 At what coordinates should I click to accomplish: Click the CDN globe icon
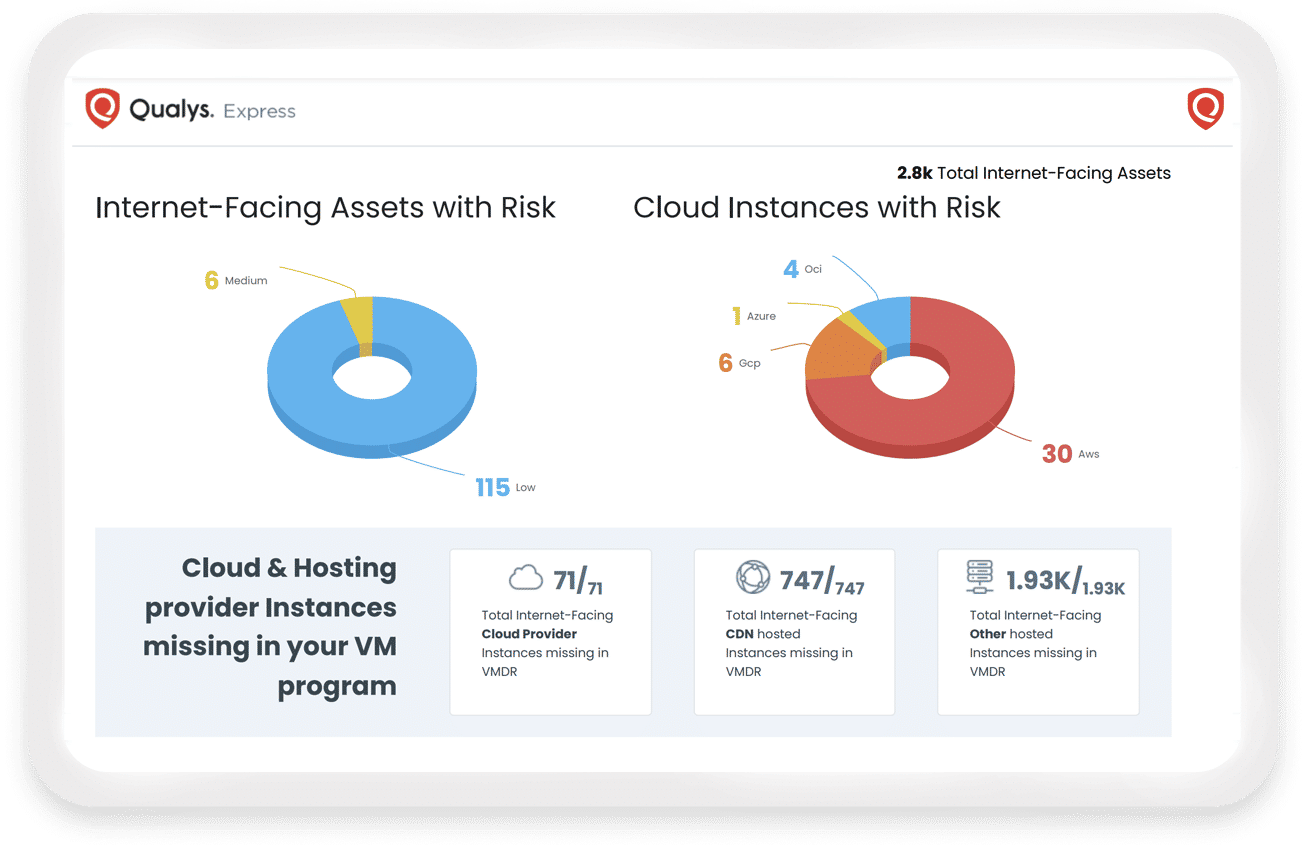752,578
